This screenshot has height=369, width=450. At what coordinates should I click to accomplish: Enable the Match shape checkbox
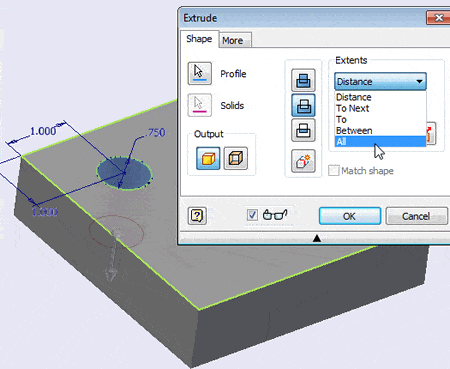click(x=333, y=171)
